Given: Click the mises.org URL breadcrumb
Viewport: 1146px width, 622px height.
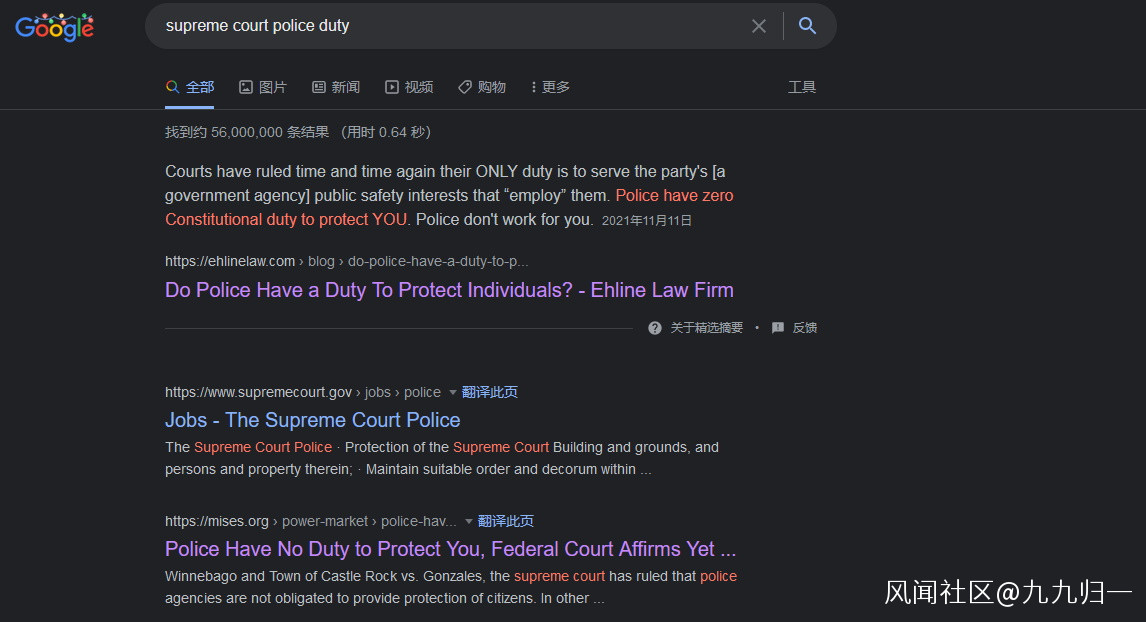Looking at the screenshot, I should pos(311,521).
